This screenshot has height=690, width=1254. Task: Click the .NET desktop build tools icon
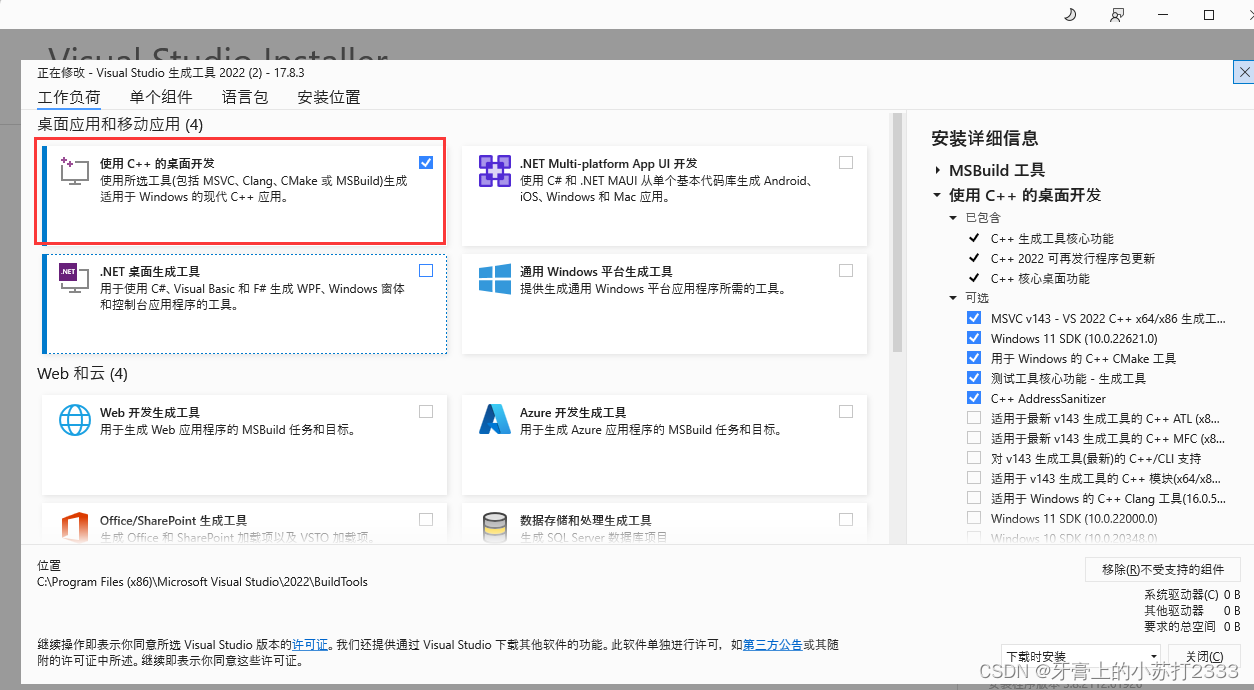(x=75, y=280)
